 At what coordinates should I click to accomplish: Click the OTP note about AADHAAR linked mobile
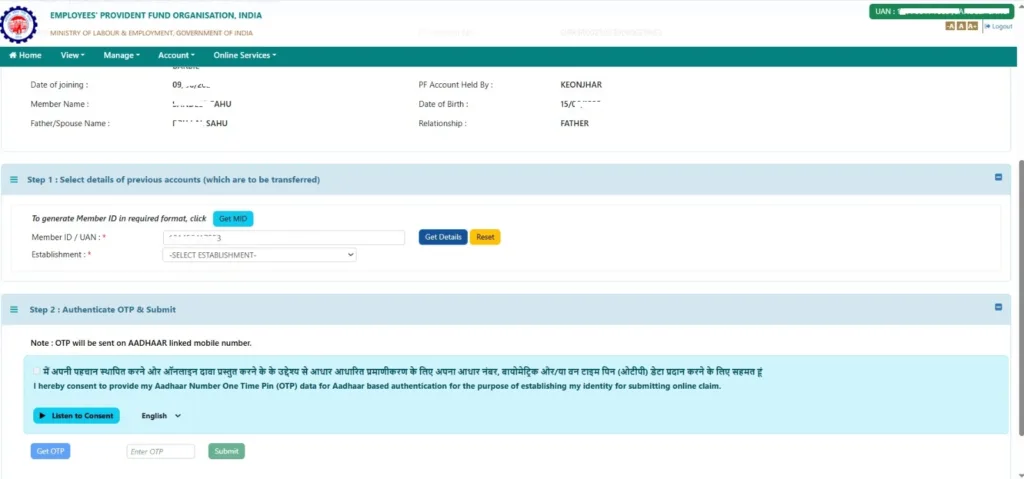coord(141,343)
